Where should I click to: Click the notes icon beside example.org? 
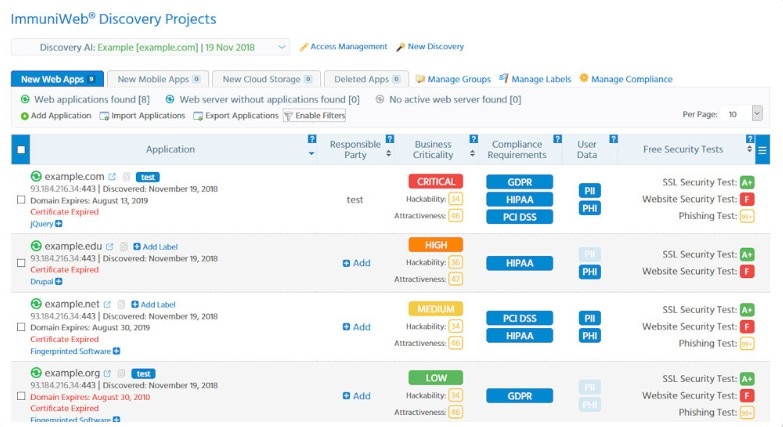(x=121, y=374)
